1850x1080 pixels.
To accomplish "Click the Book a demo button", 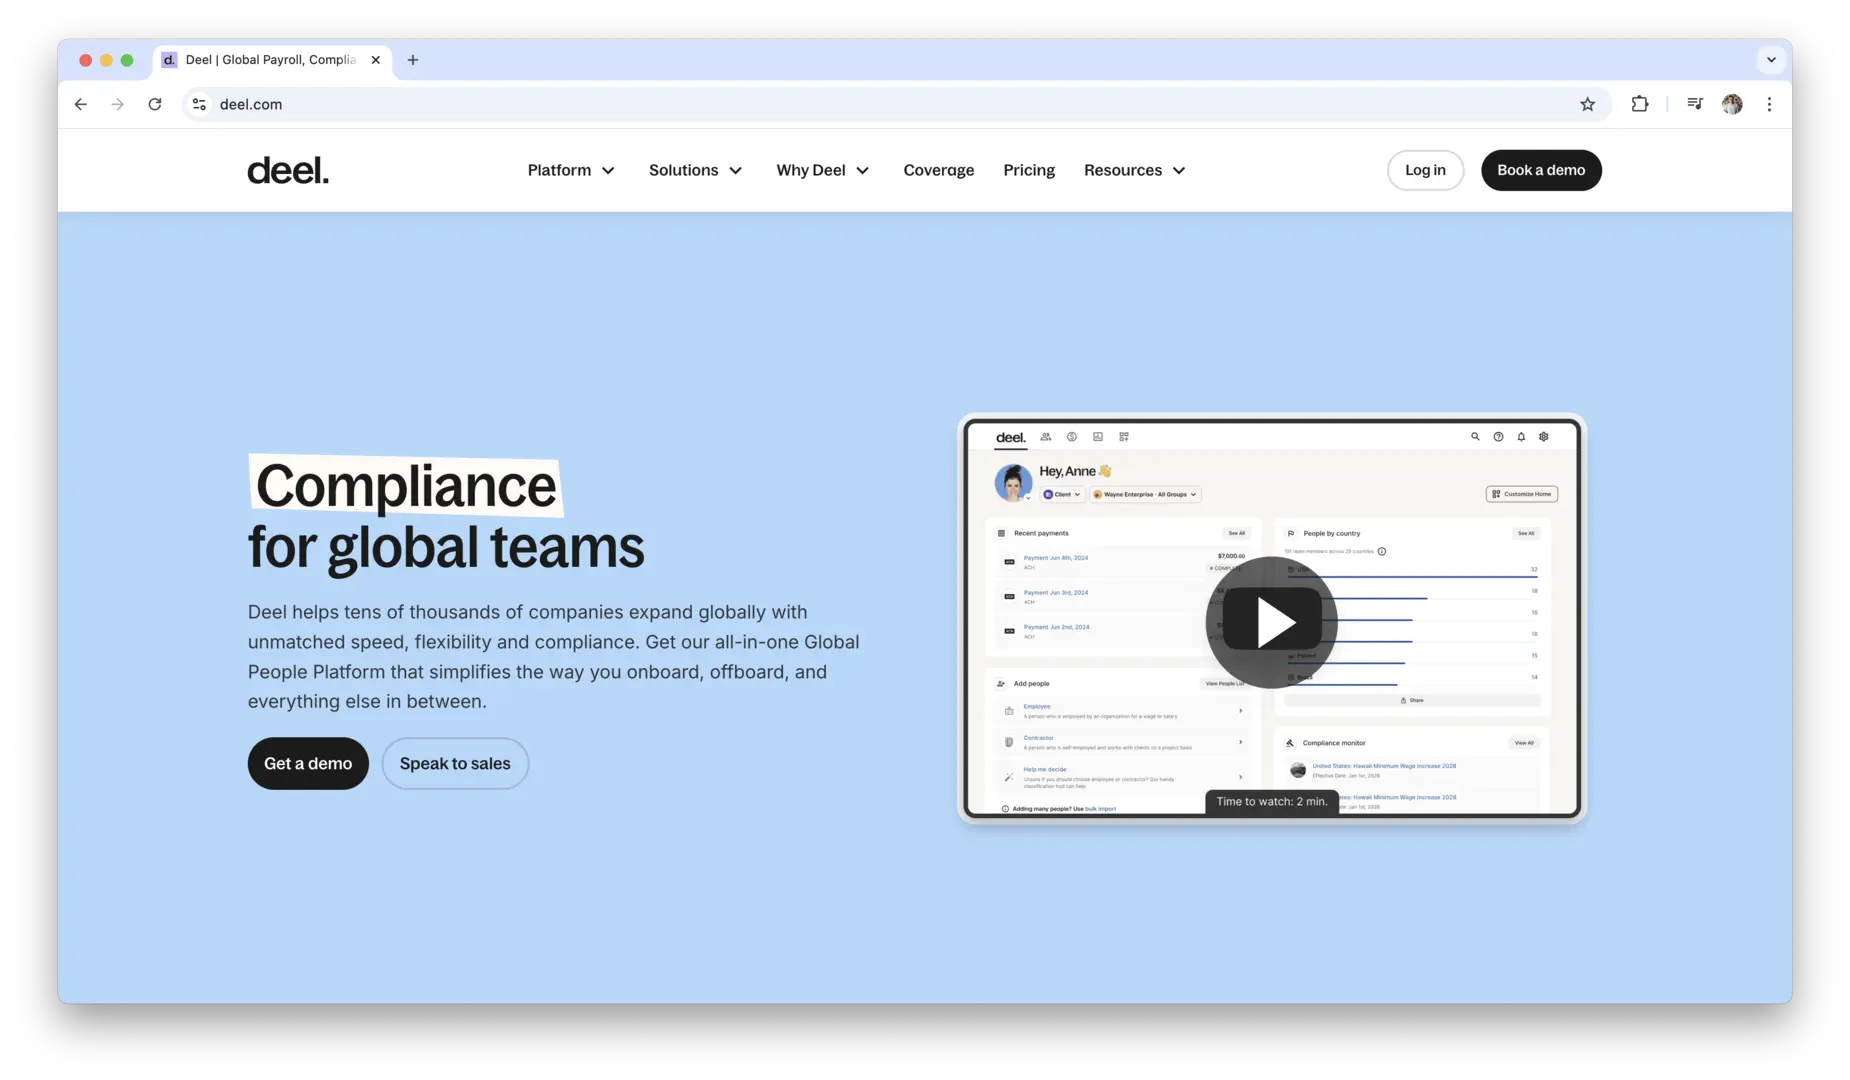I will tap(1541, 170).
